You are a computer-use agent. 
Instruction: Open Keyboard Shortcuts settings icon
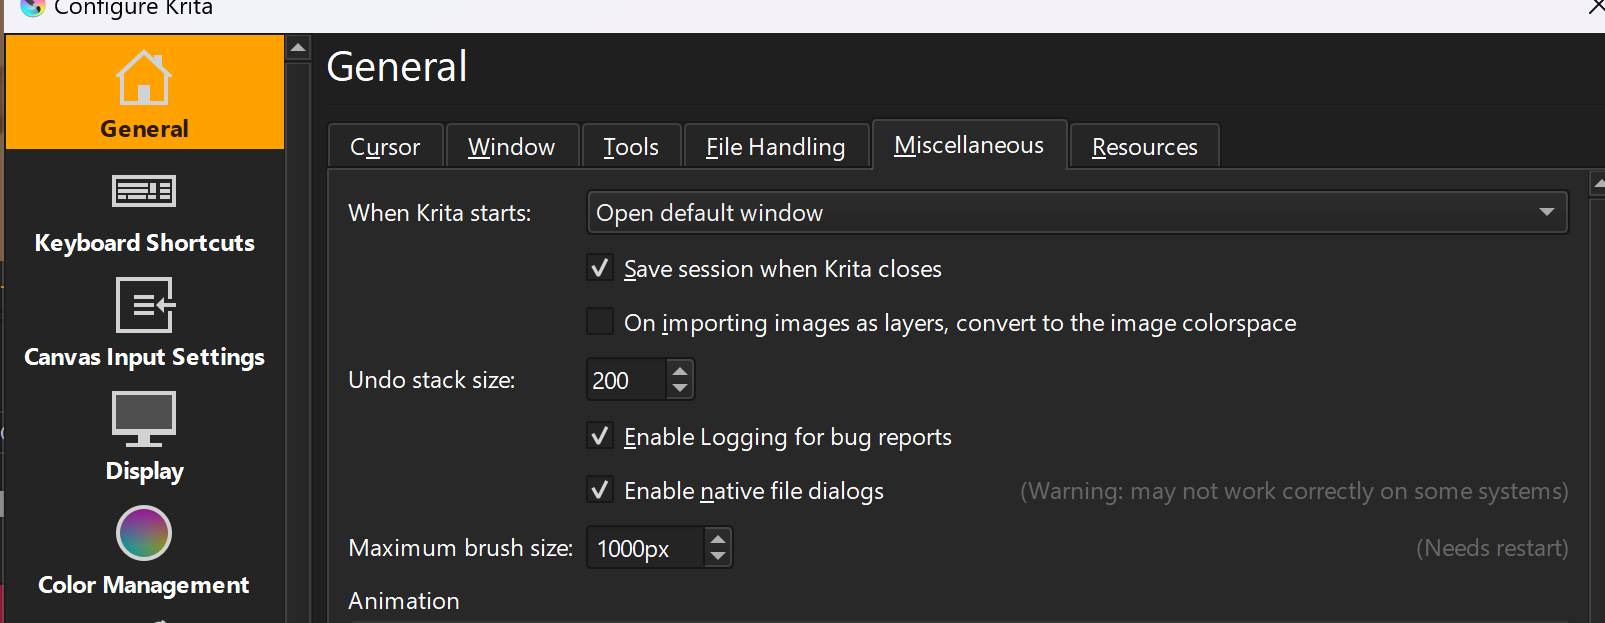(144, 190)
